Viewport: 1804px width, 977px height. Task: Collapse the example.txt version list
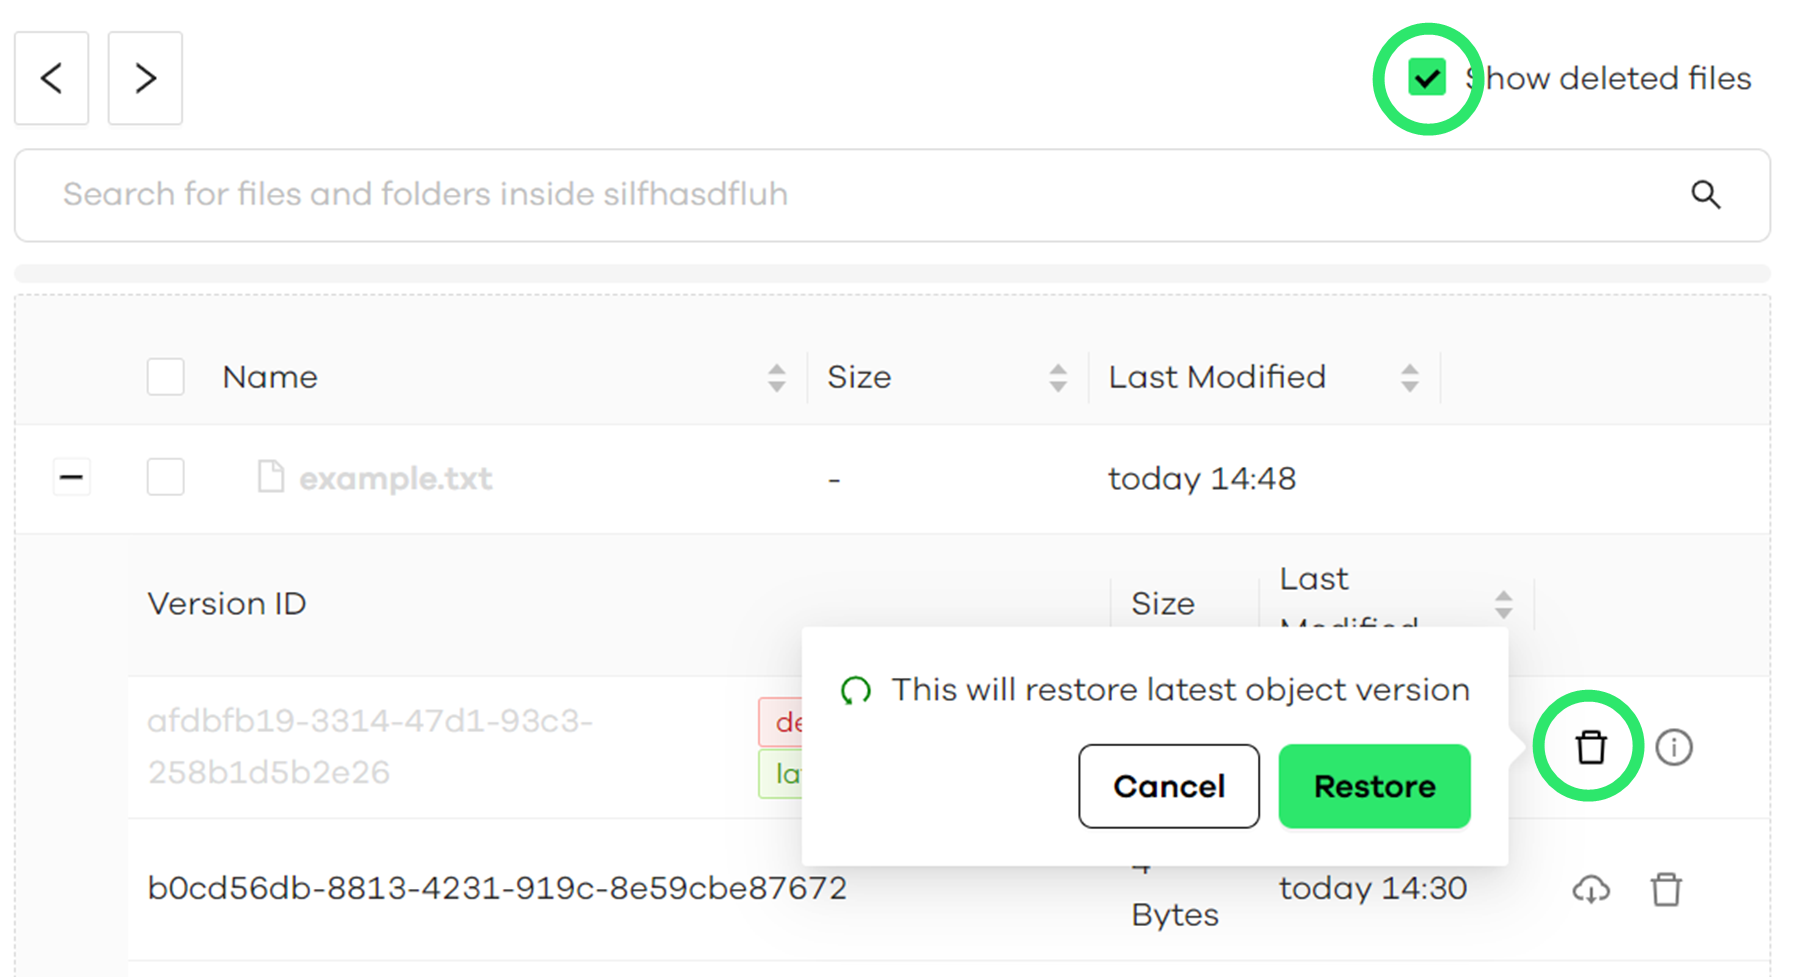(71, 477)
